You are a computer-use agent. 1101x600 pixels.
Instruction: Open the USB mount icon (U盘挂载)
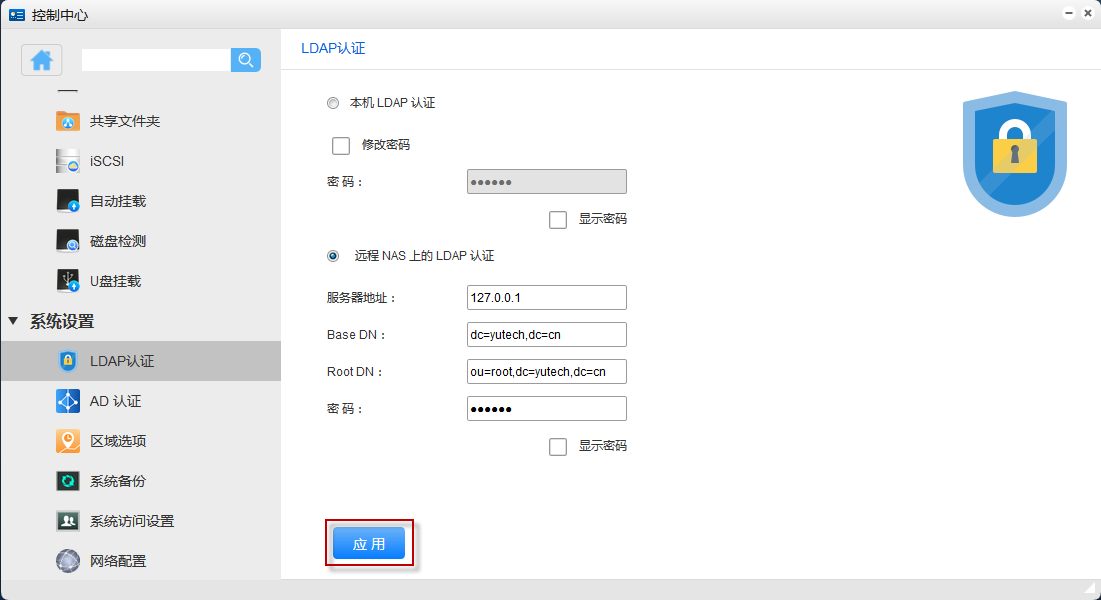[x=67, y=281]
